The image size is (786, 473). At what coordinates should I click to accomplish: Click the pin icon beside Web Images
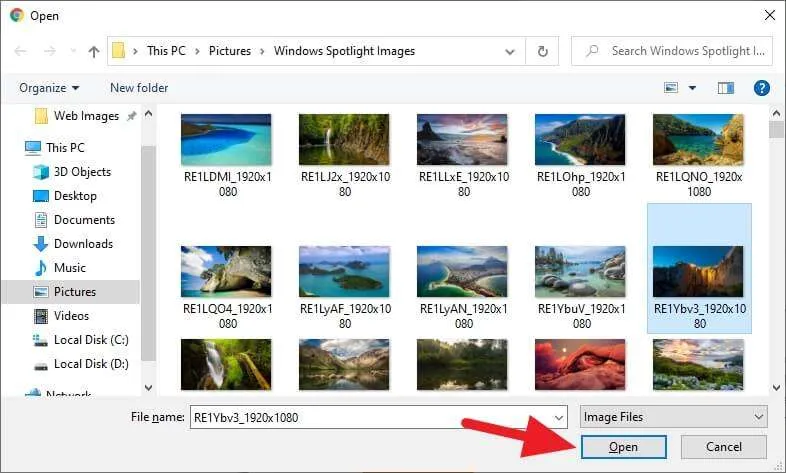click(131, 116)
